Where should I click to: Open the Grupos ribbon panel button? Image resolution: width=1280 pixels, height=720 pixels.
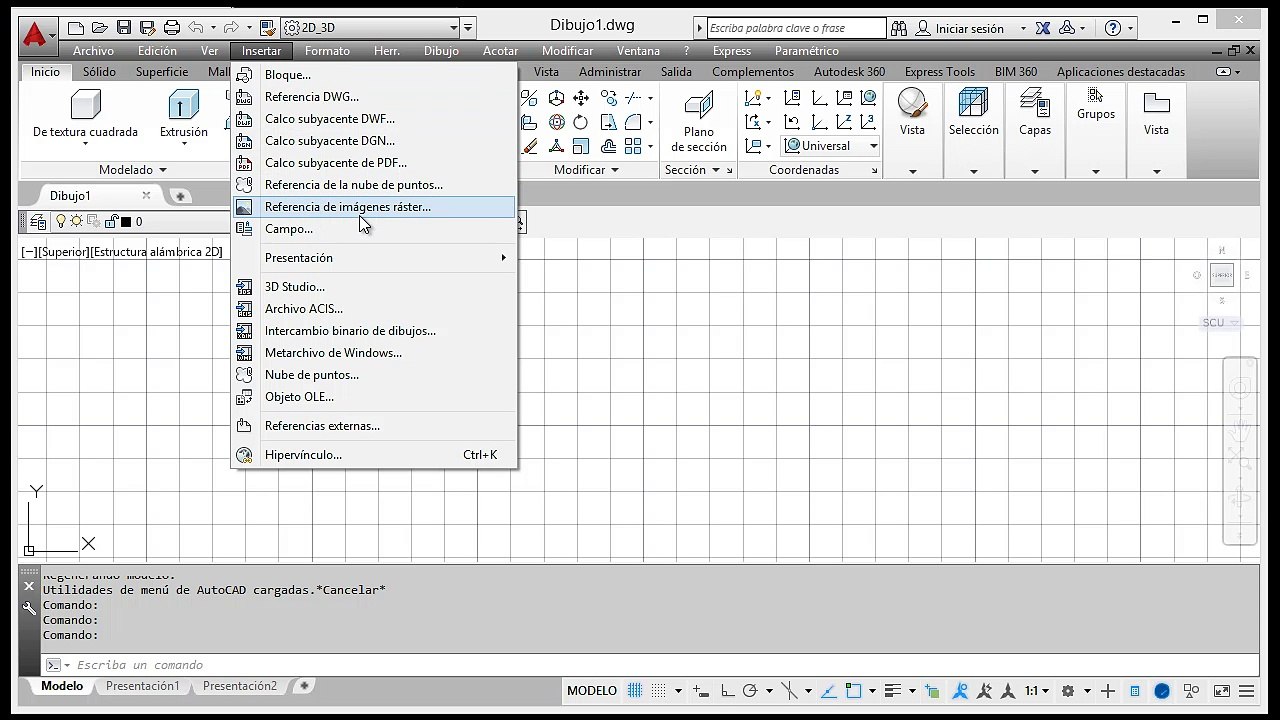click(x=1096, y=131)
